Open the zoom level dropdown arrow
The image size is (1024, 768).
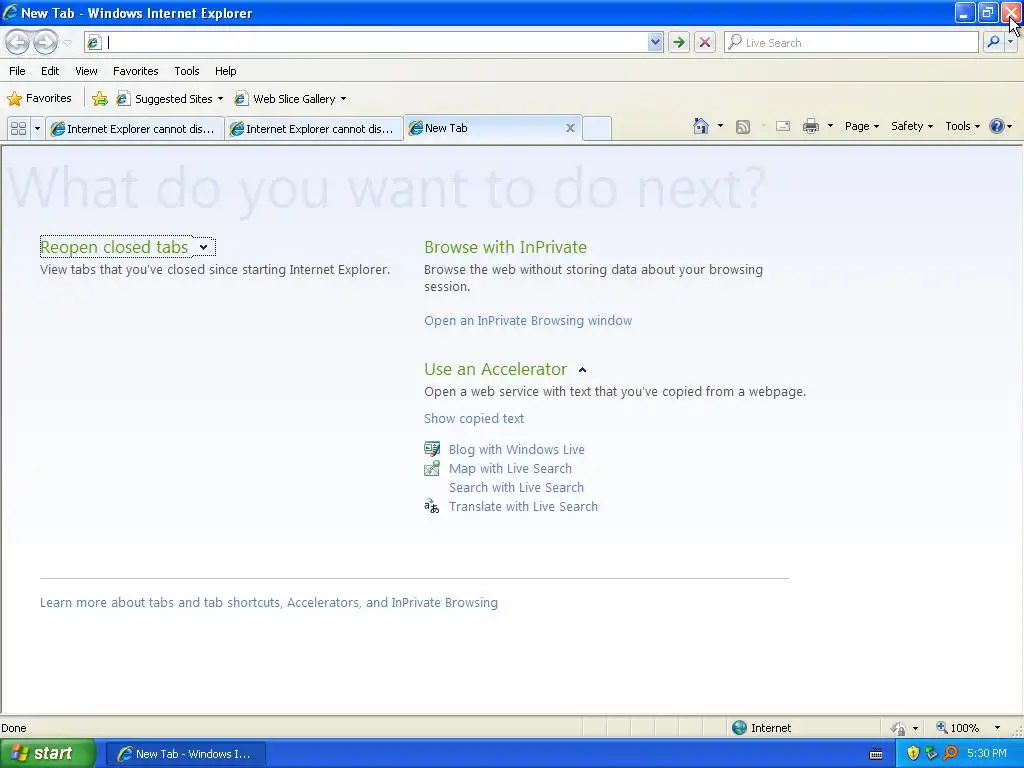click(x=997, y=728)
